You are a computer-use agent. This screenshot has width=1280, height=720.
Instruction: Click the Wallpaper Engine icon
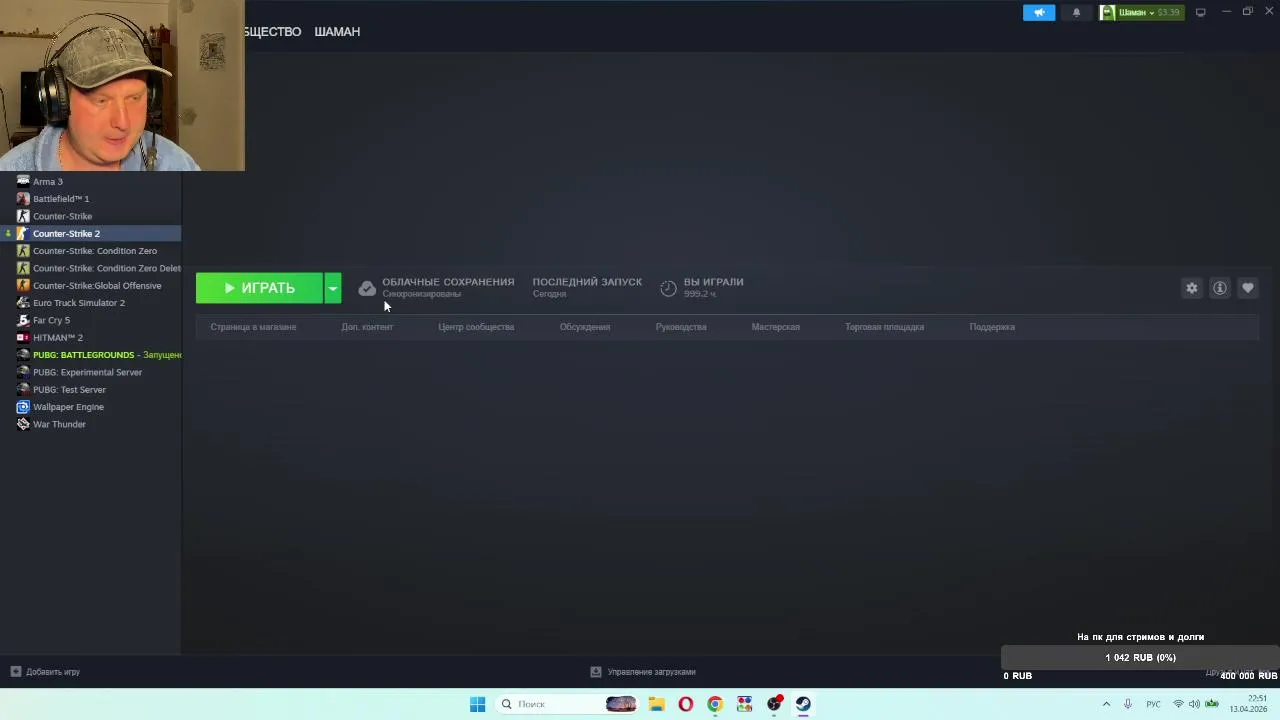[23, 407]
